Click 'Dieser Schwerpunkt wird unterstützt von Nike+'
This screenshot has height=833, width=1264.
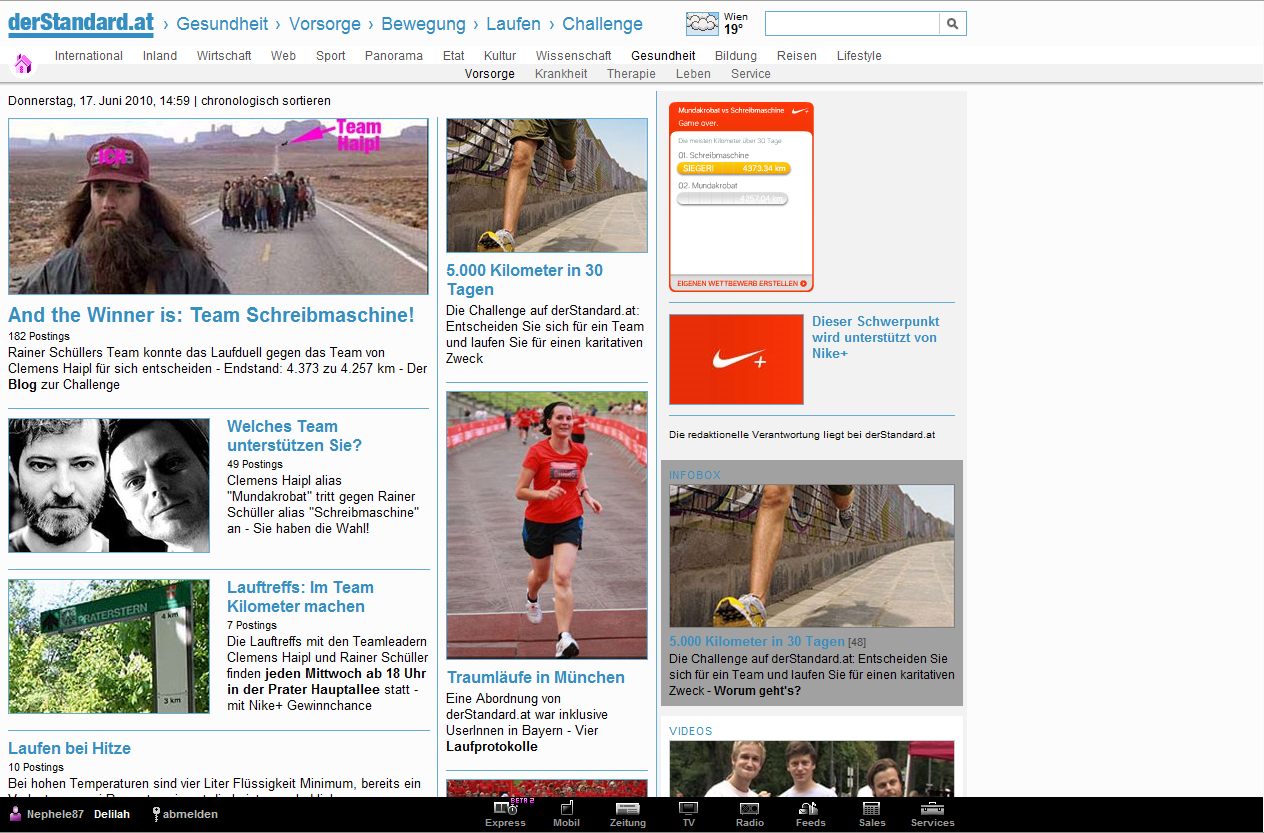(x=875, y=337)
